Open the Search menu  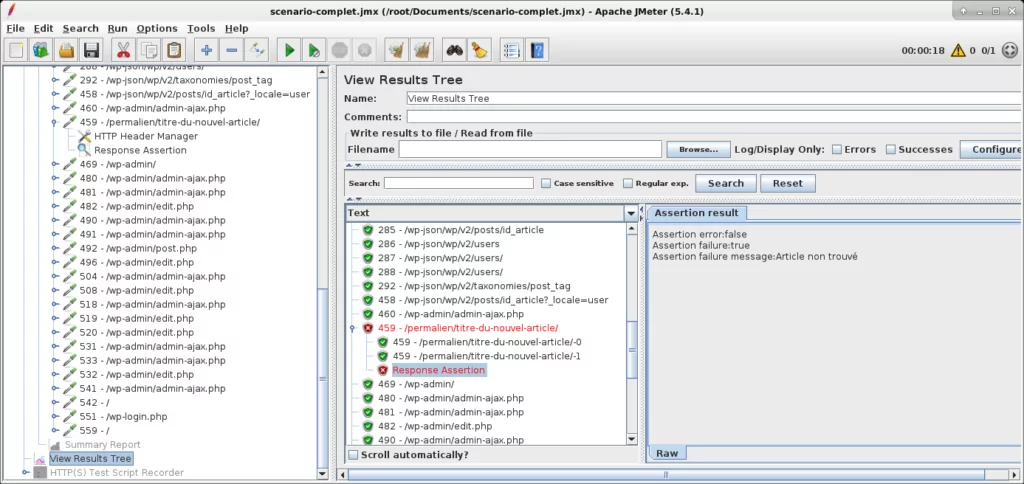(x=80, y=29)
